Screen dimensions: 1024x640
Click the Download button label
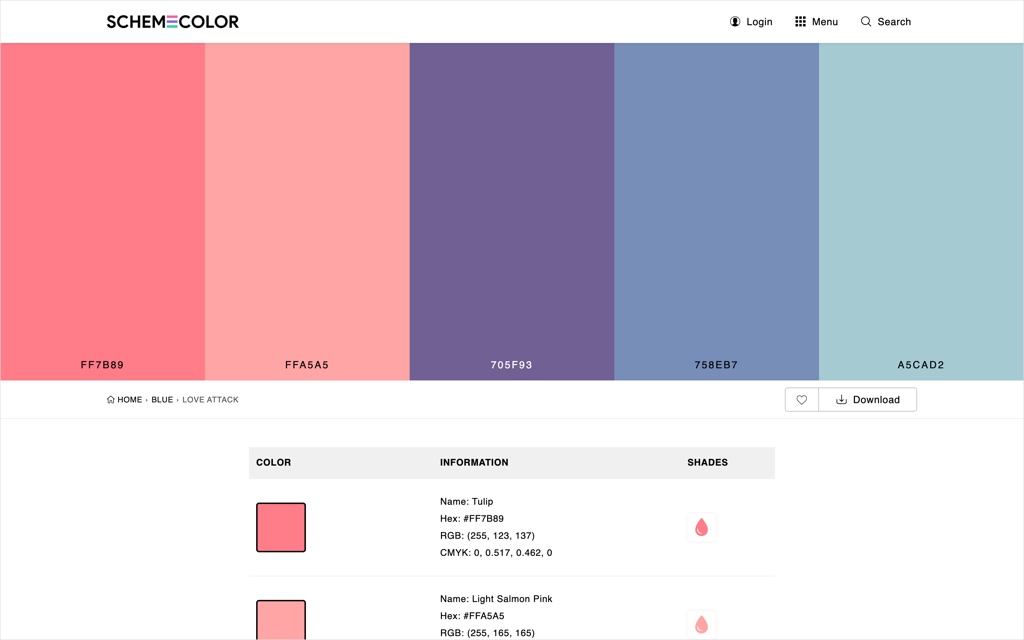(x=876, y=400)
